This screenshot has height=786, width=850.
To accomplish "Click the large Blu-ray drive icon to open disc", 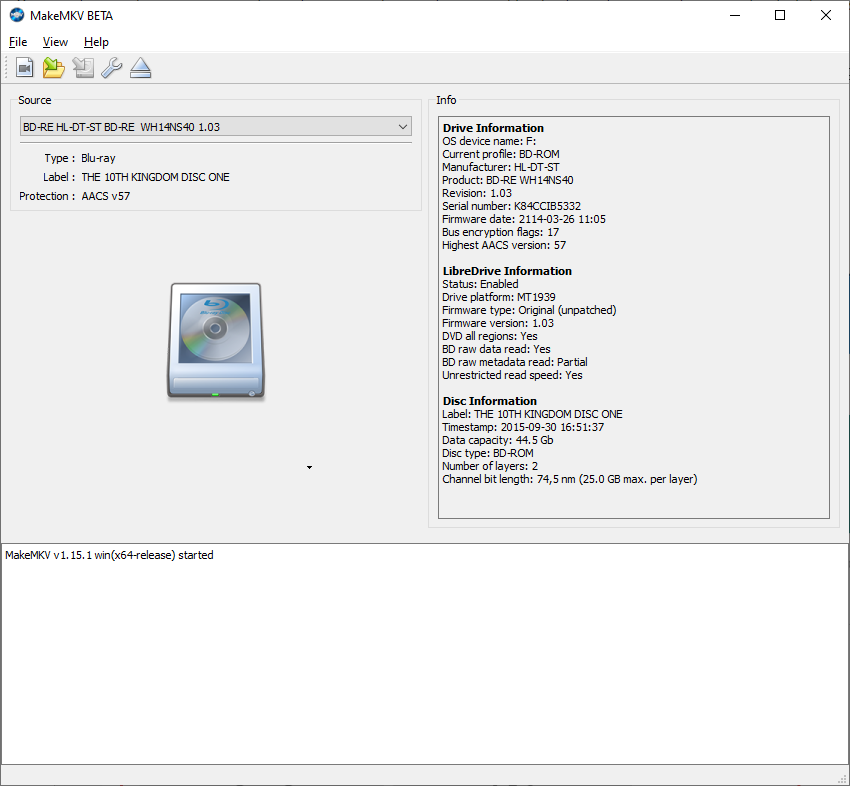I will (216, 342).
